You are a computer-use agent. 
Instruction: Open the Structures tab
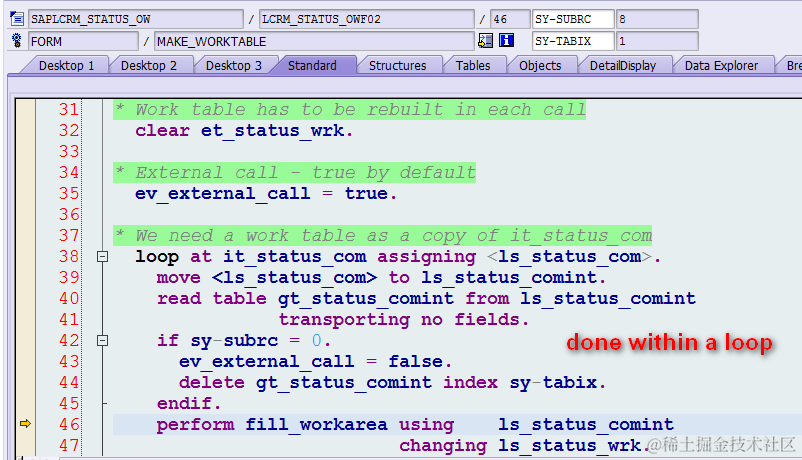pos(397,65)
